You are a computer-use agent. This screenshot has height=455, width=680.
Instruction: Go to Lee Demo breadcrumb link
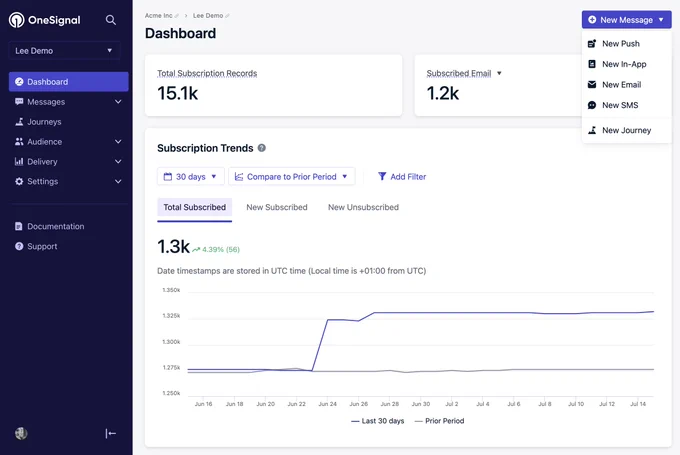coord(208,16)
